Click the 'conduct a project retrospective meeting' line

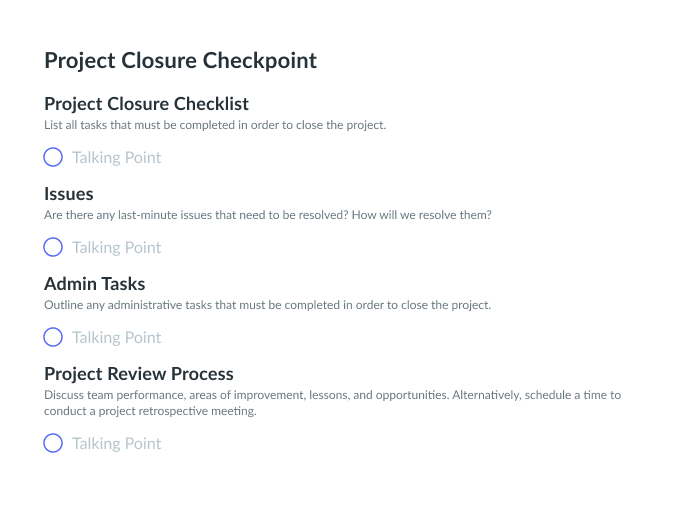click(150, 411)
